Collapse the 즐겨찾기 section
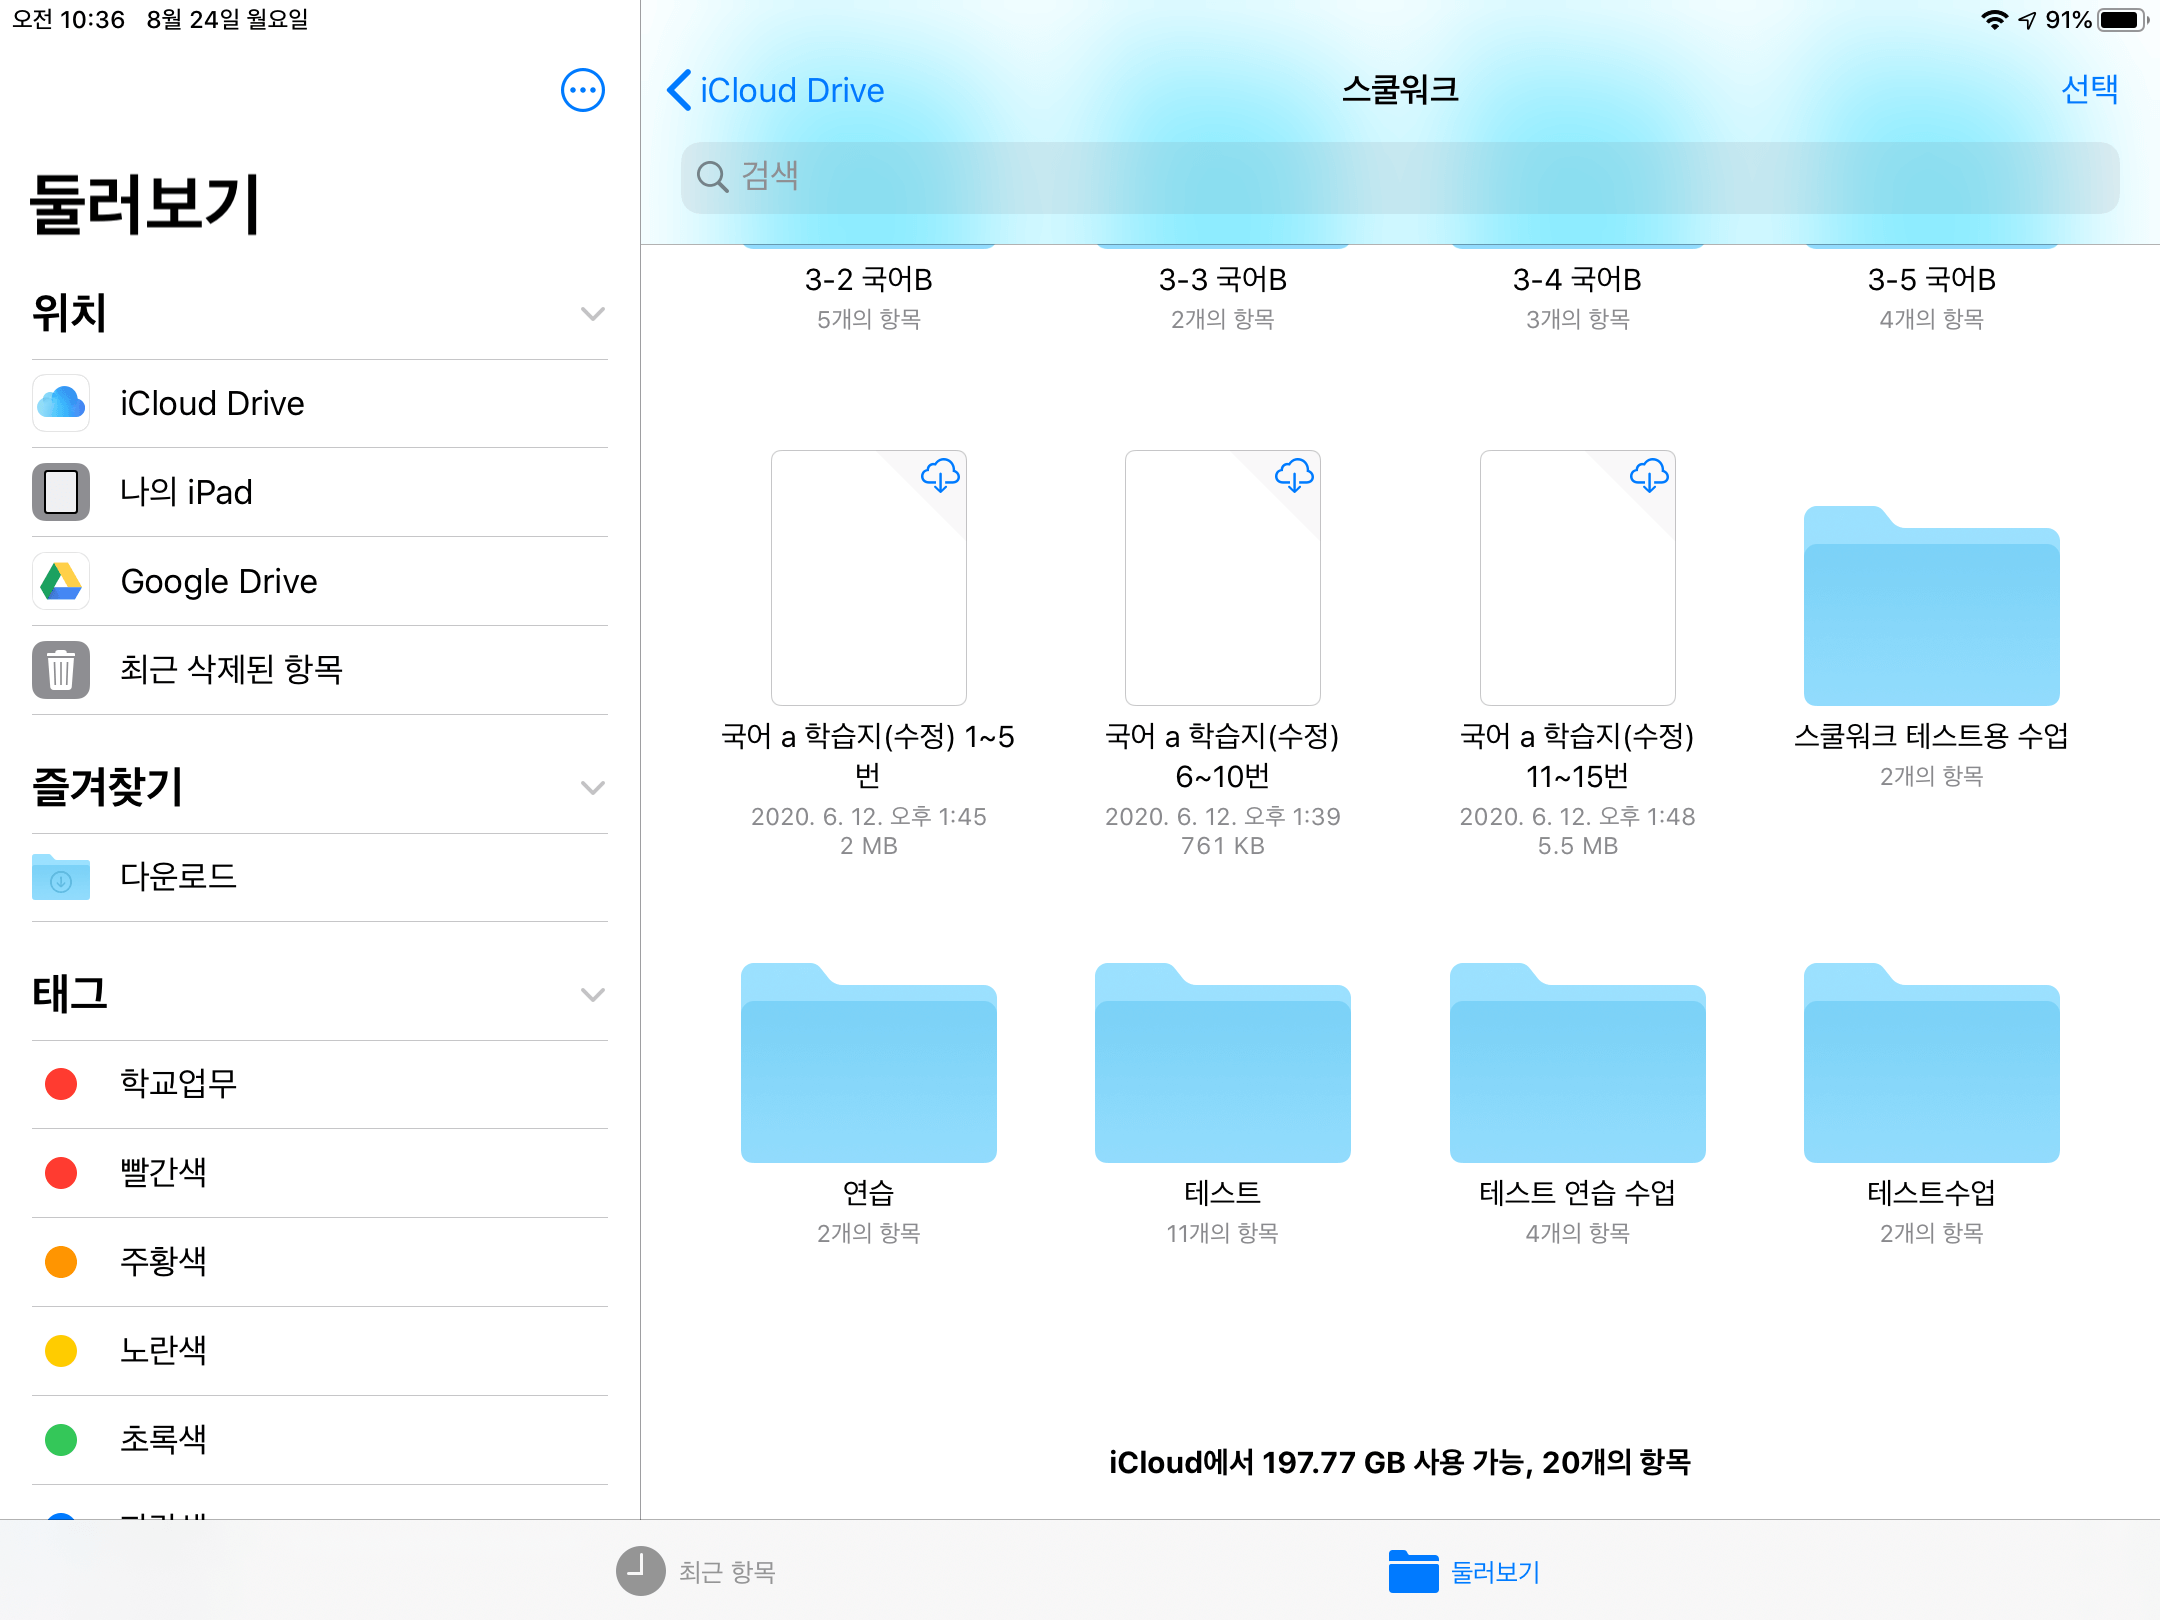Image resolution: width=2160 pixels, height=1620 pixels. (x=592, y=788)
